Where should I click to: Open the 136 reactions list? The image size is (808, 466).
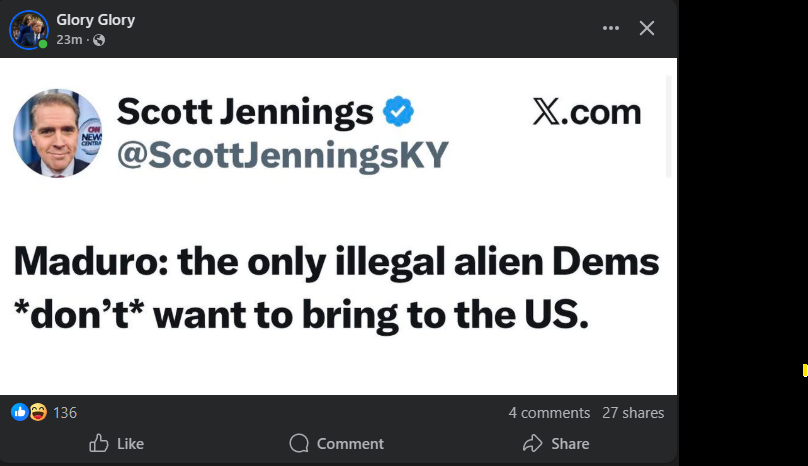click(x=65, y=412)
